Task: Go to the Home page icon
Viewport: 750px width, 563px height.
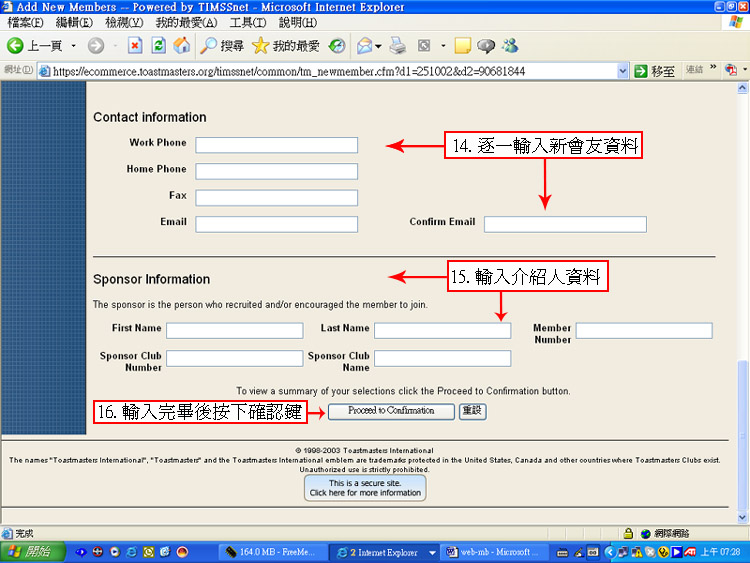Action: 181,46
